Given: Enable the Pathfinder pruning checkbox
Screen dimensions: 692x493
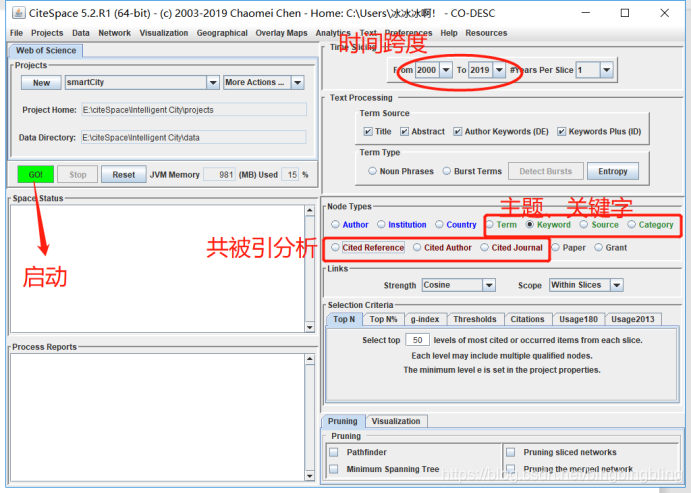Looking at the screenshot, I should coord(334,452).
